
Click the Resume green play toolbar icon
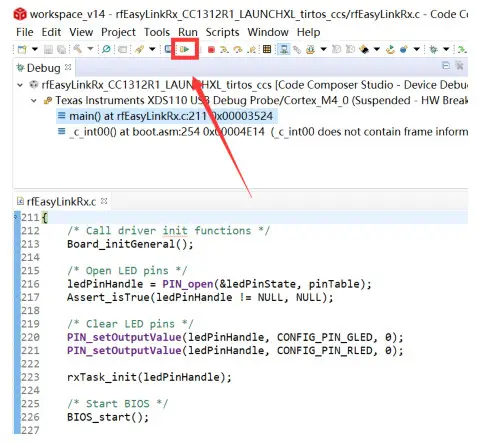(185, 49)
